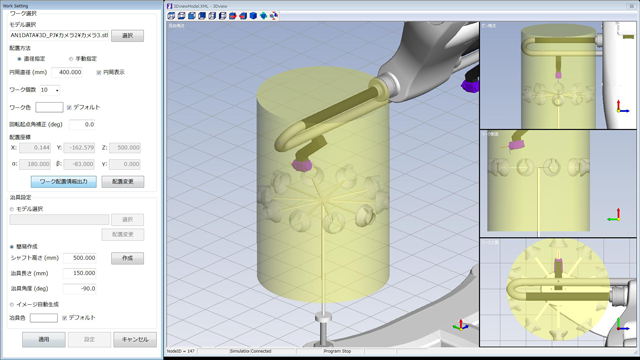Click the multicolor axis rotation toolbar icon

tap(273, 16)
